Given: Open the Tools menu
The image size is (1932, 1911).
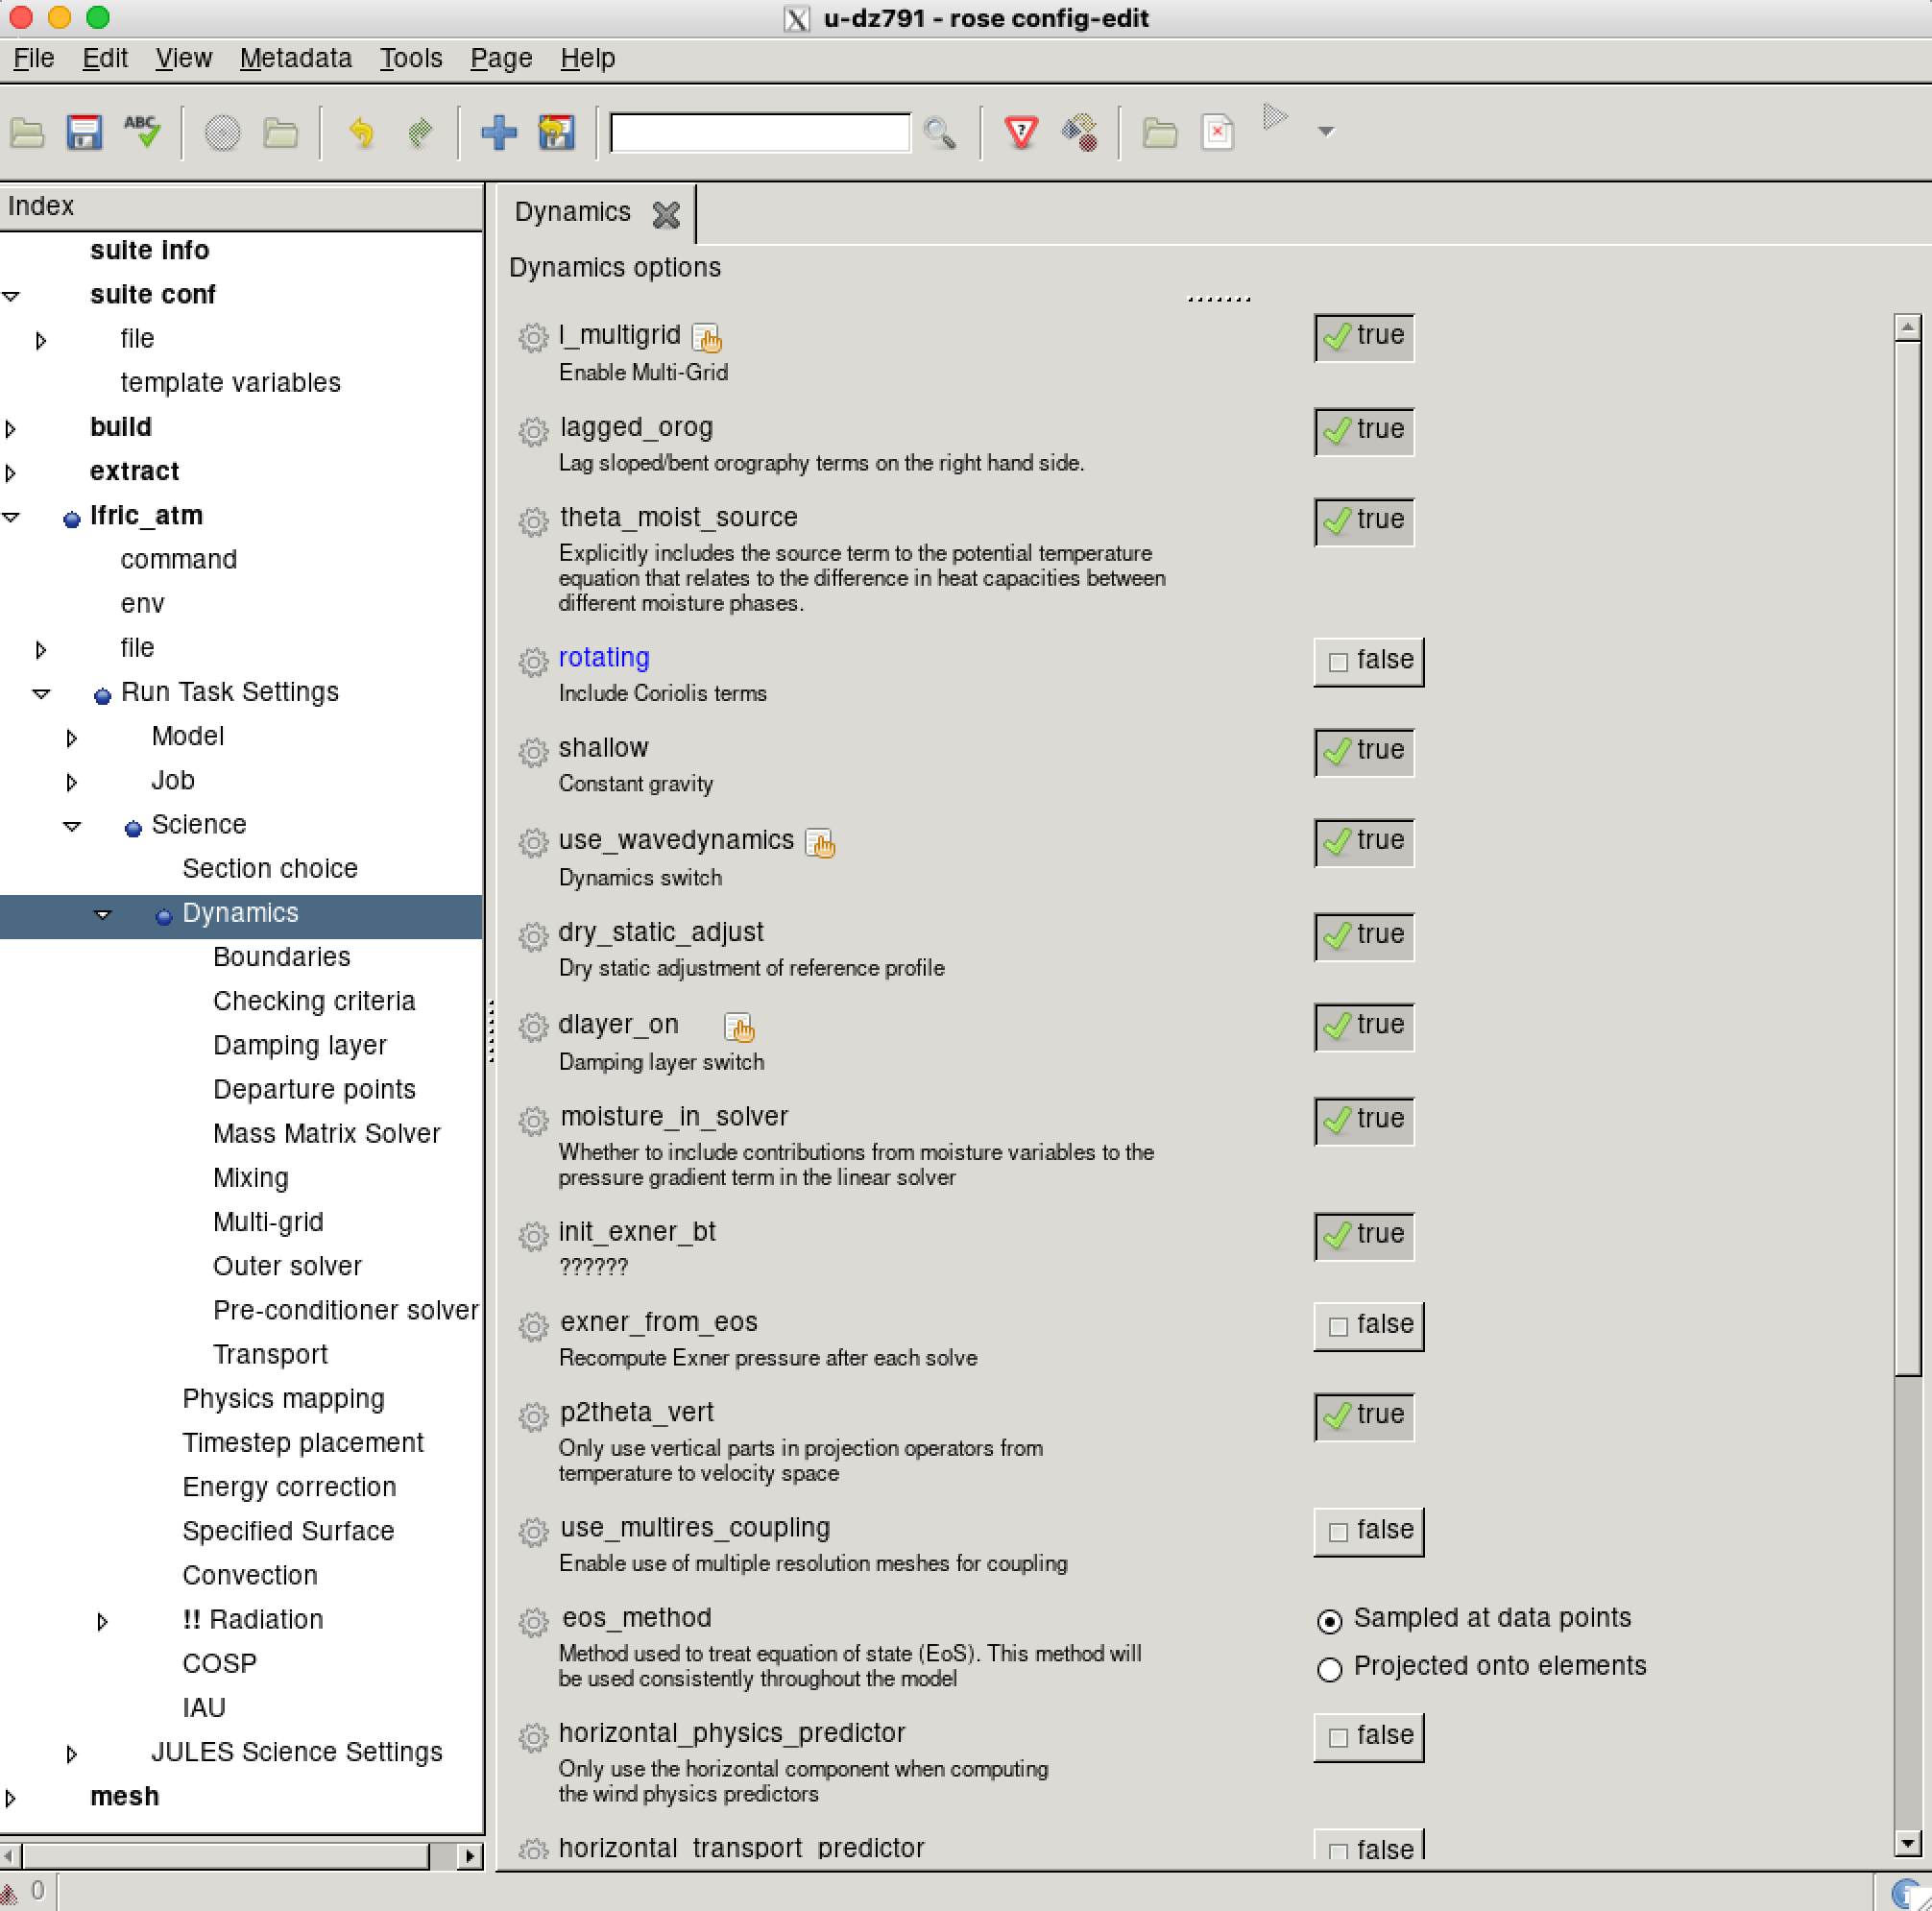Looking at the screenshot, I should (x=410, y=58).
